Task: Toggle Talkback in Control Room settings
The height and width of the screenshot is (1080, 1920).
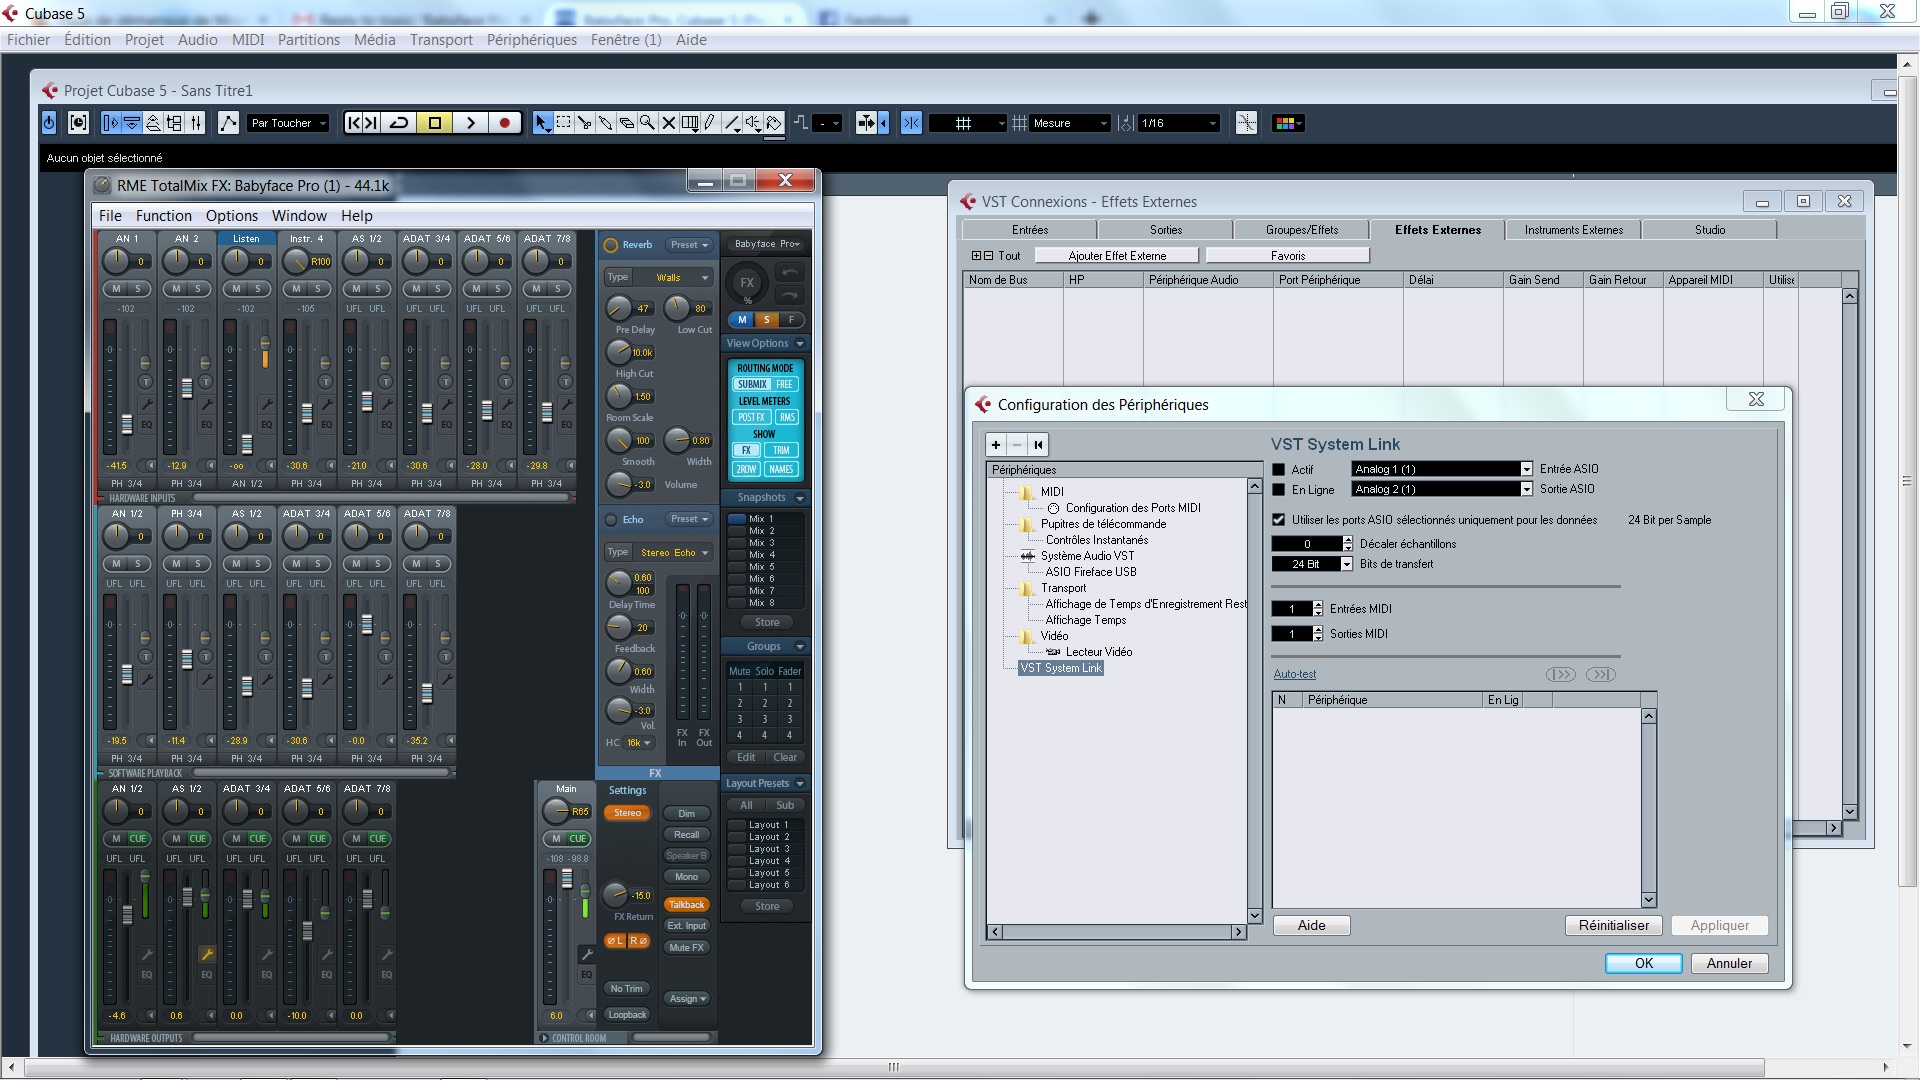Action: [x=687, y=905]
